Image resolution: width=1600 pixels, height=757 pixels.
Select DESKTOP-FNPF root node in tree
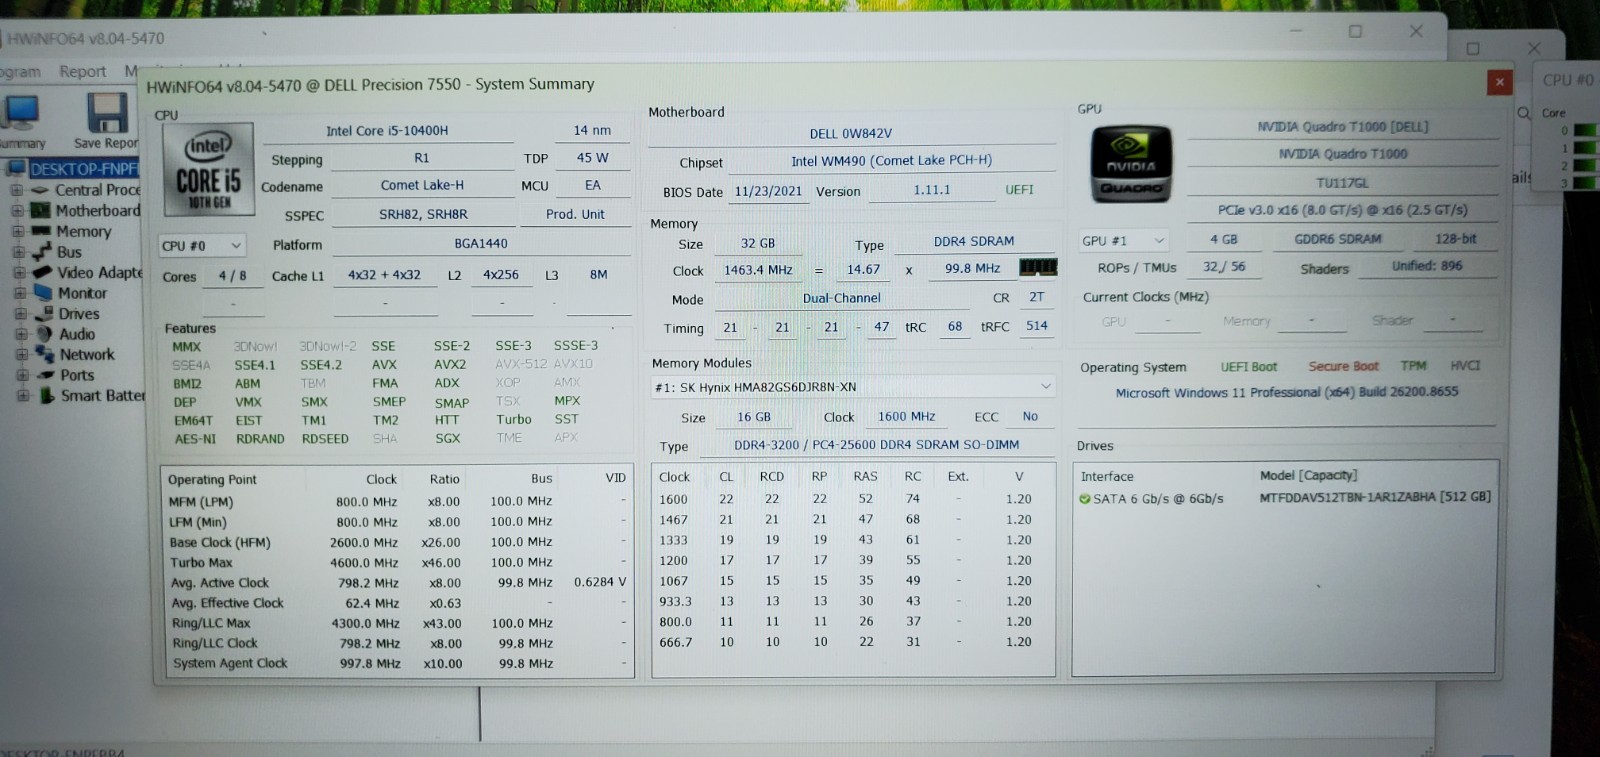coord(84,169)
